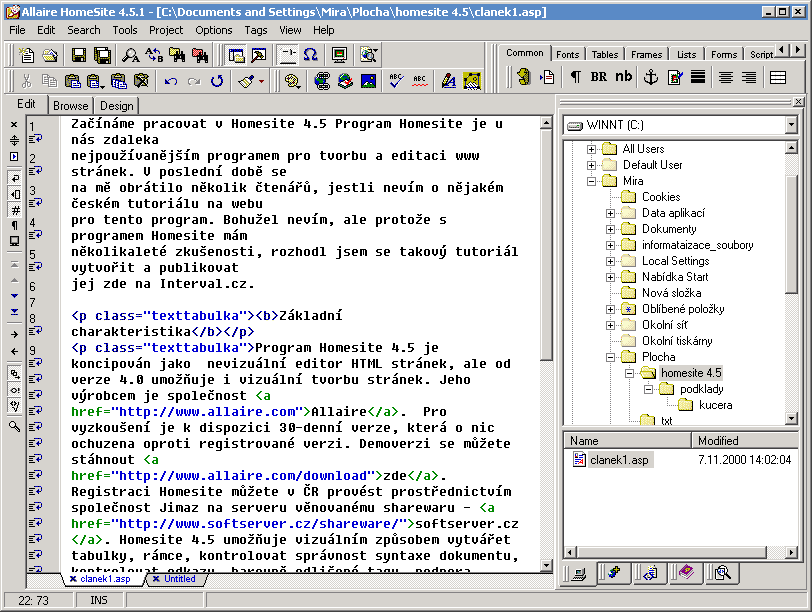Open Find with the magnifier-and-A icon
812x612 pixels.
[130, 55]
